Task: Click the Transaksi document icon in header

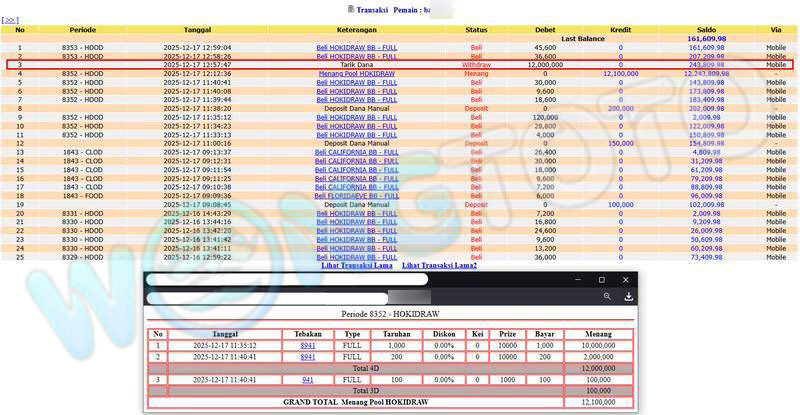Action: 351,9
